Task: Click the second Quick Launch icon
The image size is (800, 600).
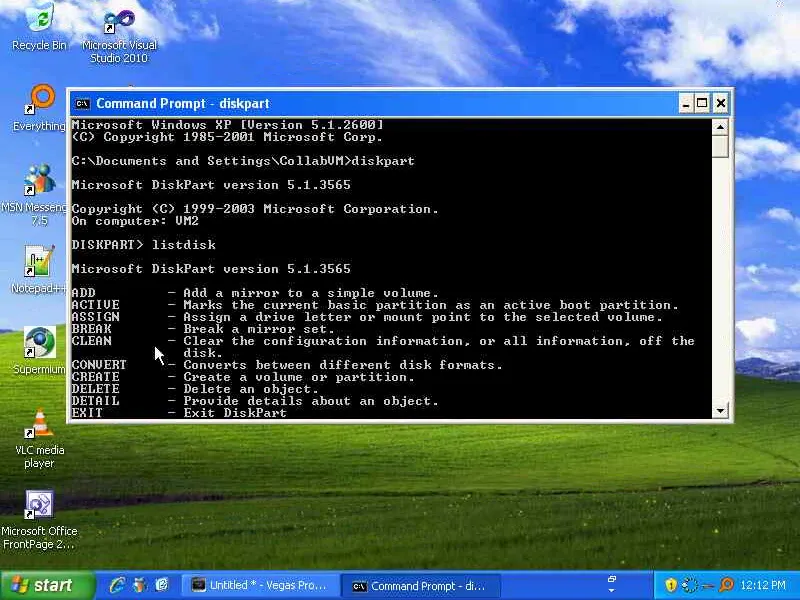Action: pyautogui.click(x=140, y=585)
